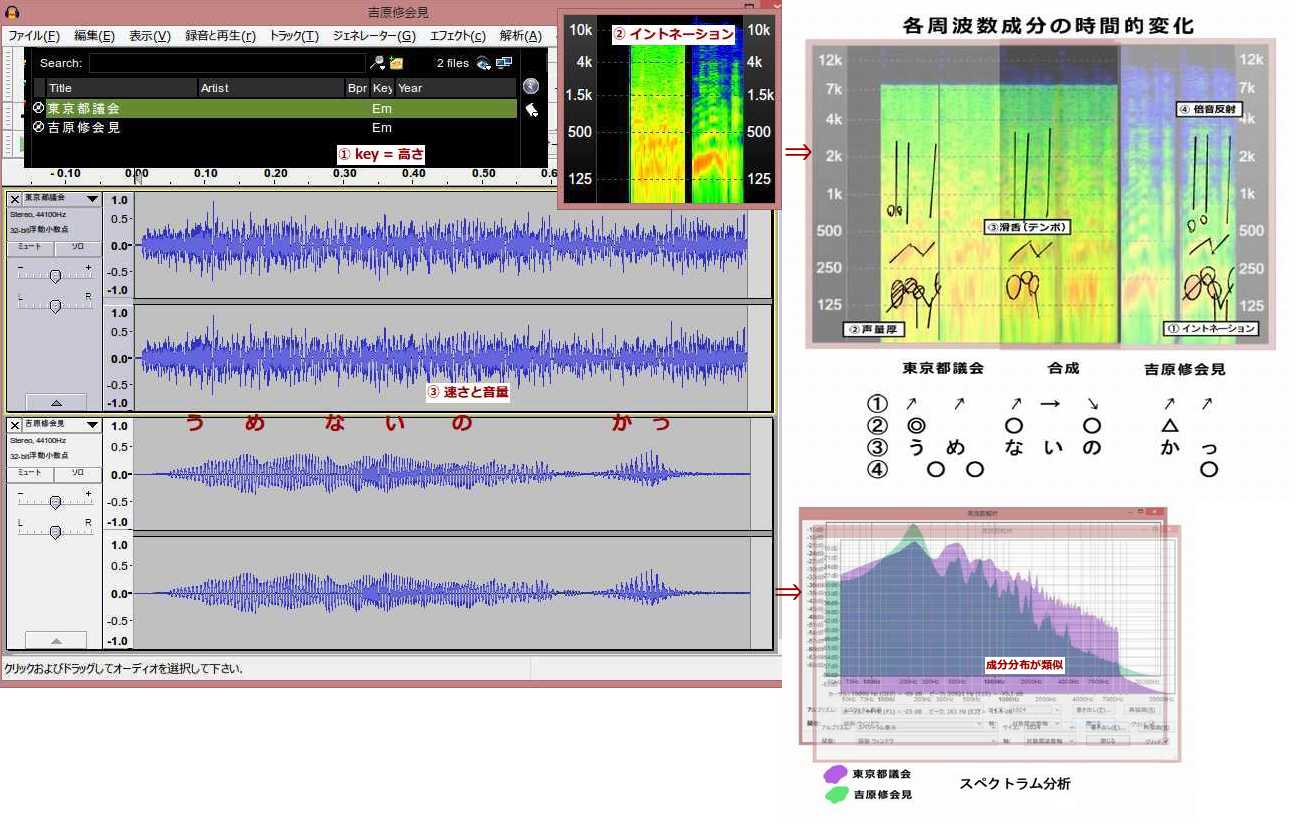Screen dimensions: 1296x829
Task: Click the status bar message クリックおよびドラッグして…
Action: (x=124, y=669)
